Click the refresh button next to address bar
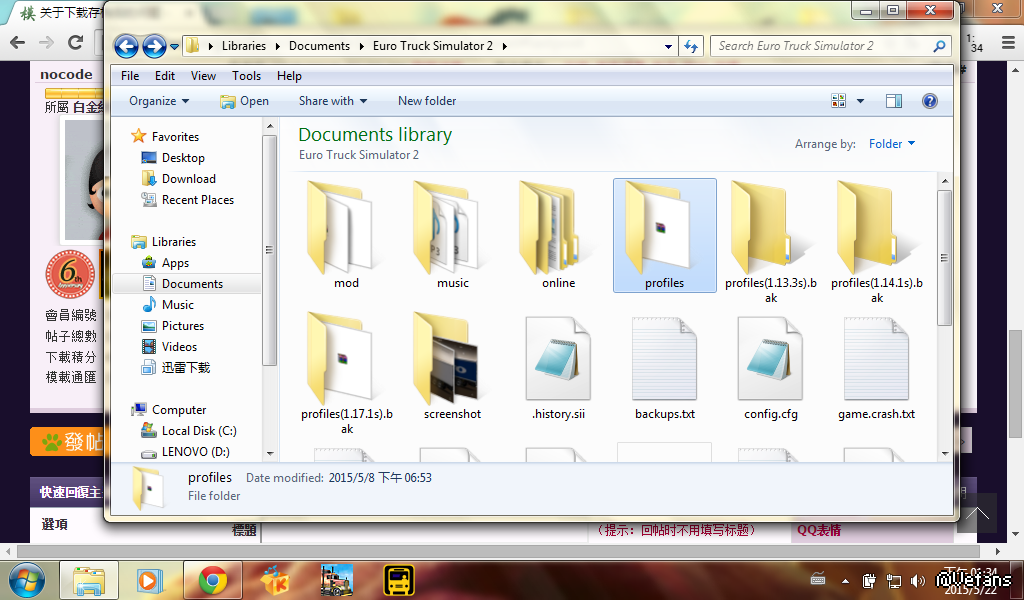Viewport: 1024px width, 600px height. click(x=691, y=46)
